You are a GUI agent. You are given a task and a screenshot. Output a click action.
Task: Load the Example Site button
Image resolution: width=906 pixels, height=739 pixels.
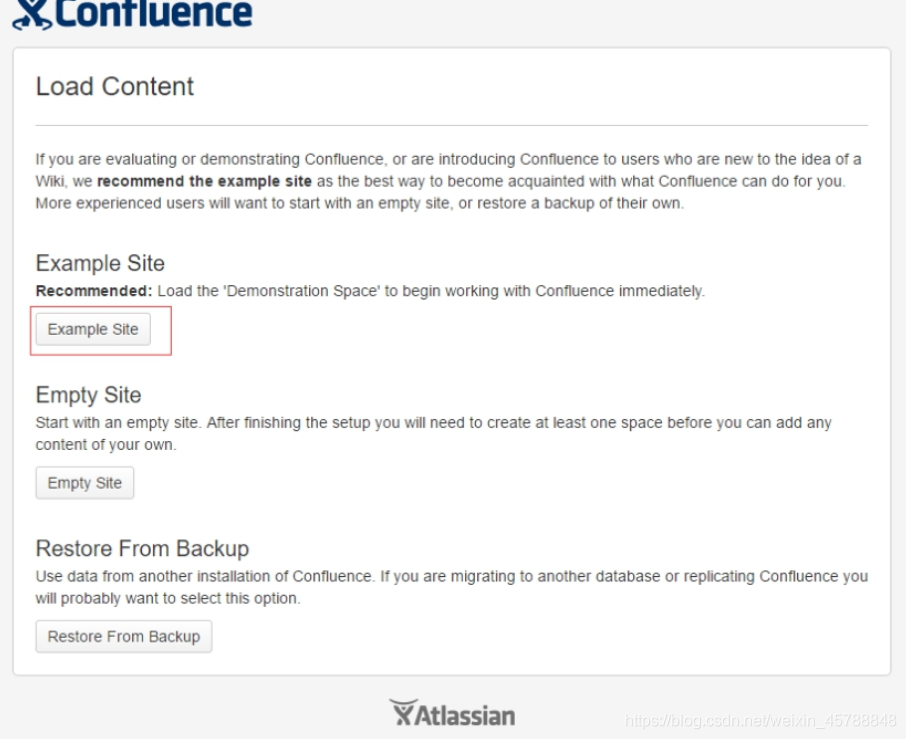tap(93, 329)
